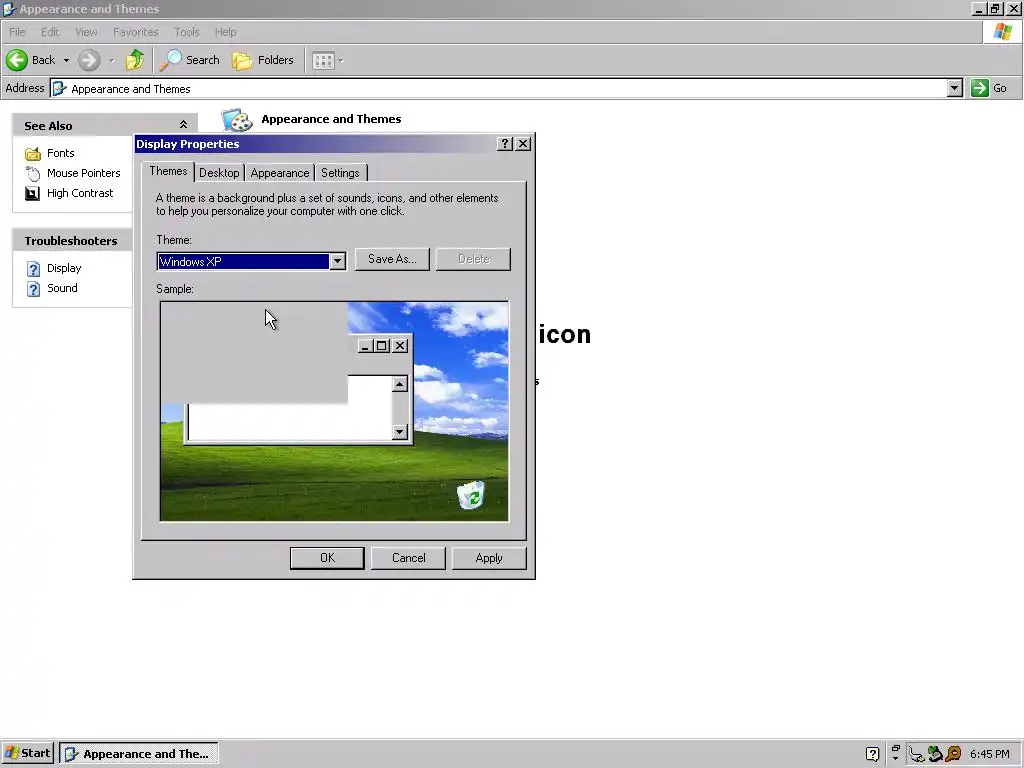The height and width of the screenshot is (768, 1024).
Task: Click the title bar Appearance and Themes icon
Action: (9, 9)
